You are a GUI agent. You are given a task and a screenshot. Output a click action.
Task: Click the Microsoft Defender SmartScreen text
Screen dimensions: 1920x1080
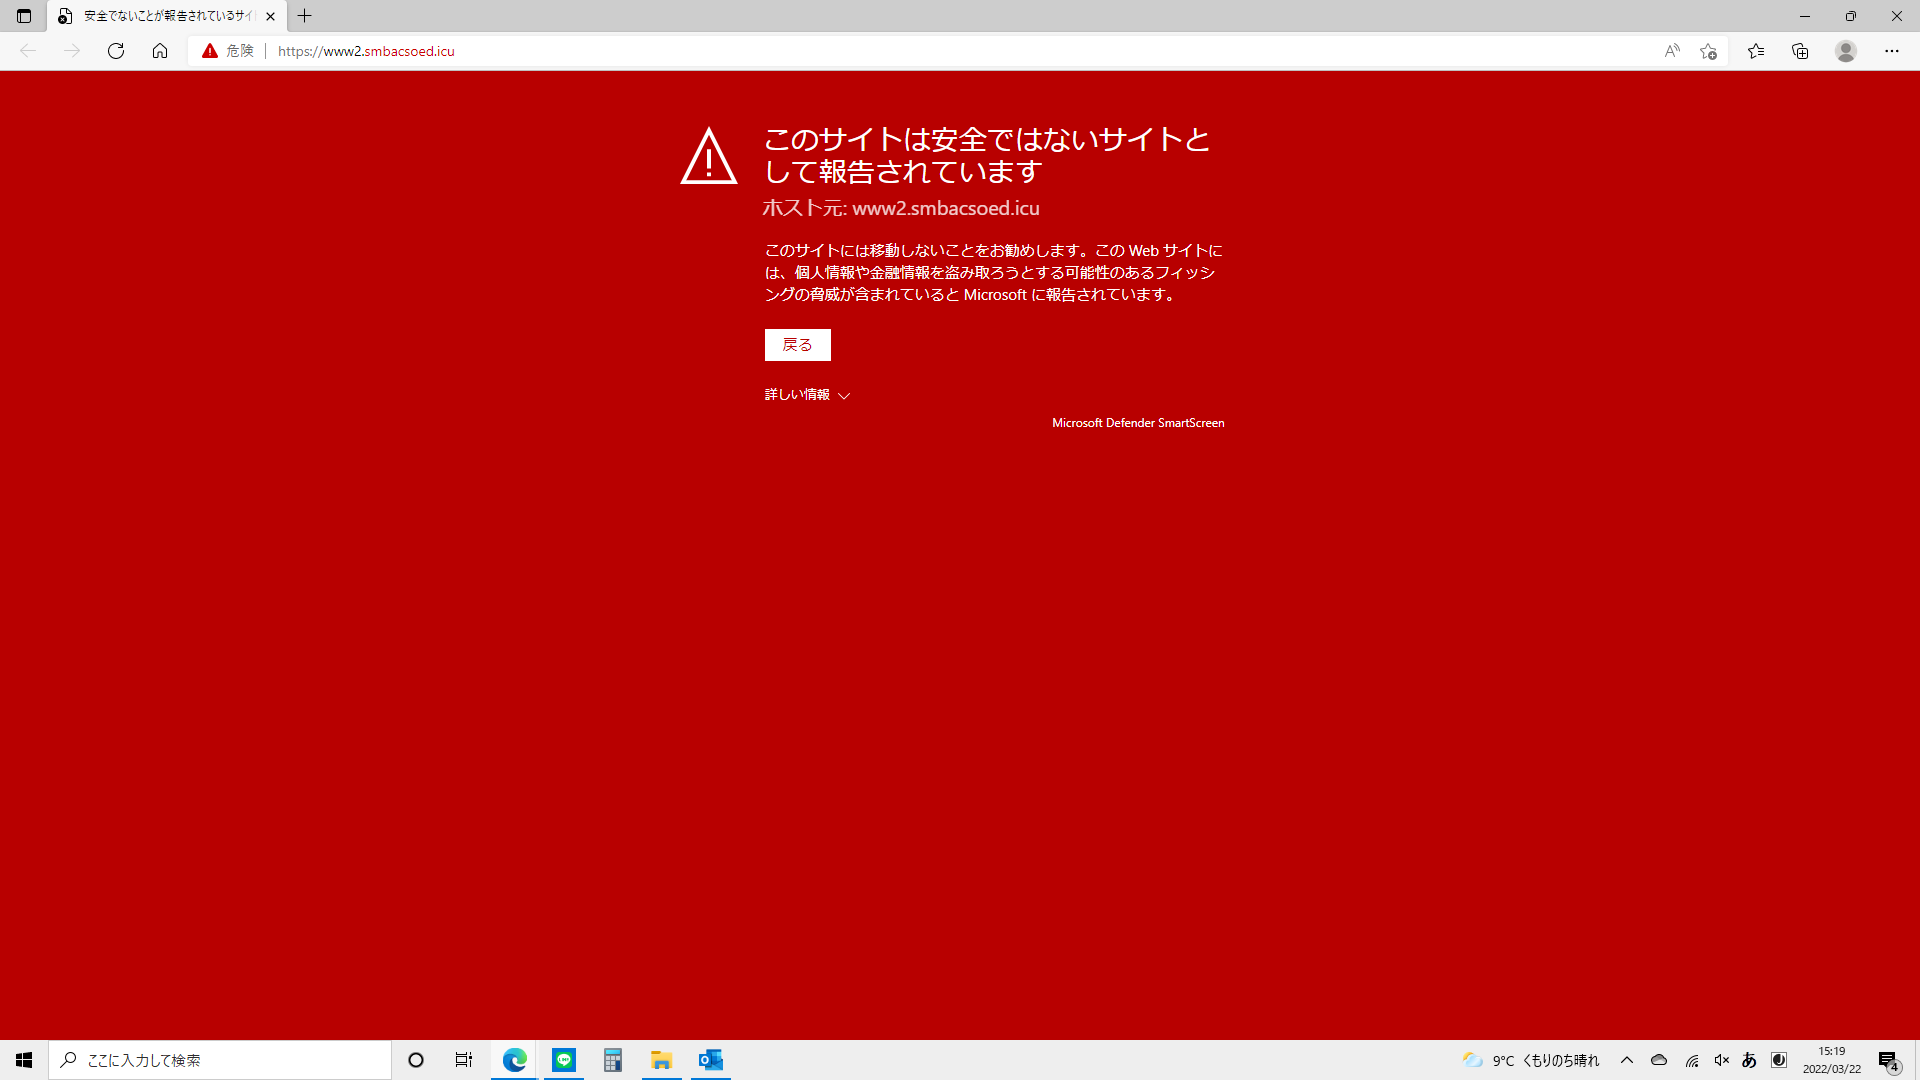(1138, 423)
